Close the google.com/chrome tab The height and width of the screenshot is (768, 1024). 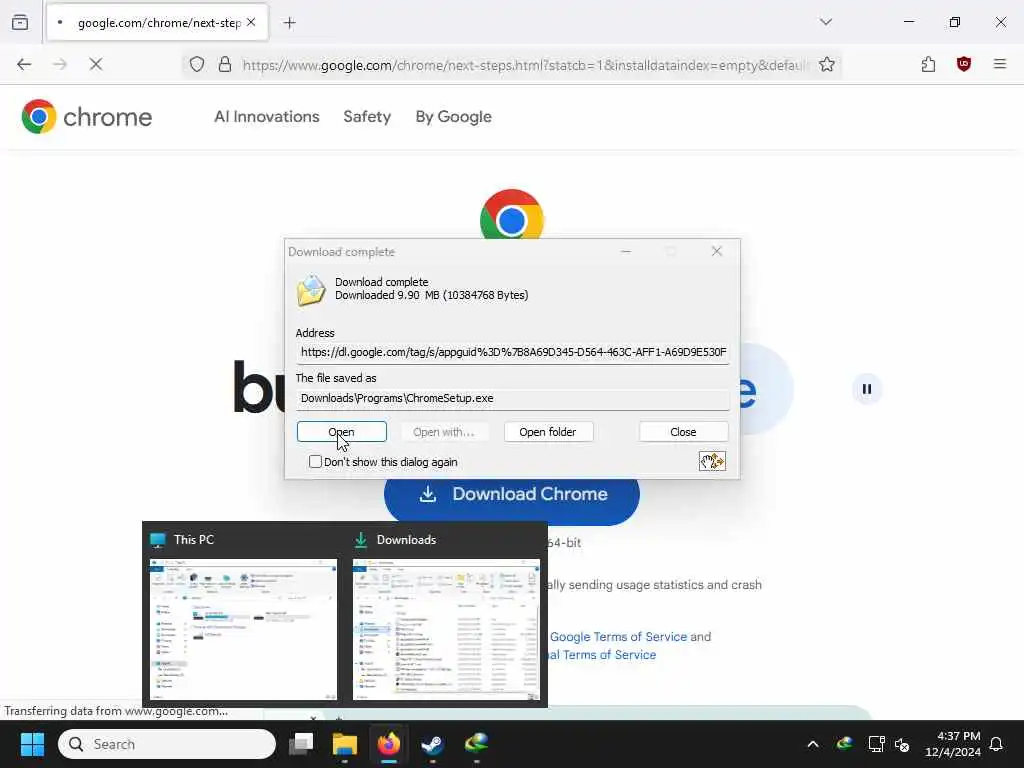(x=251, y=22)
